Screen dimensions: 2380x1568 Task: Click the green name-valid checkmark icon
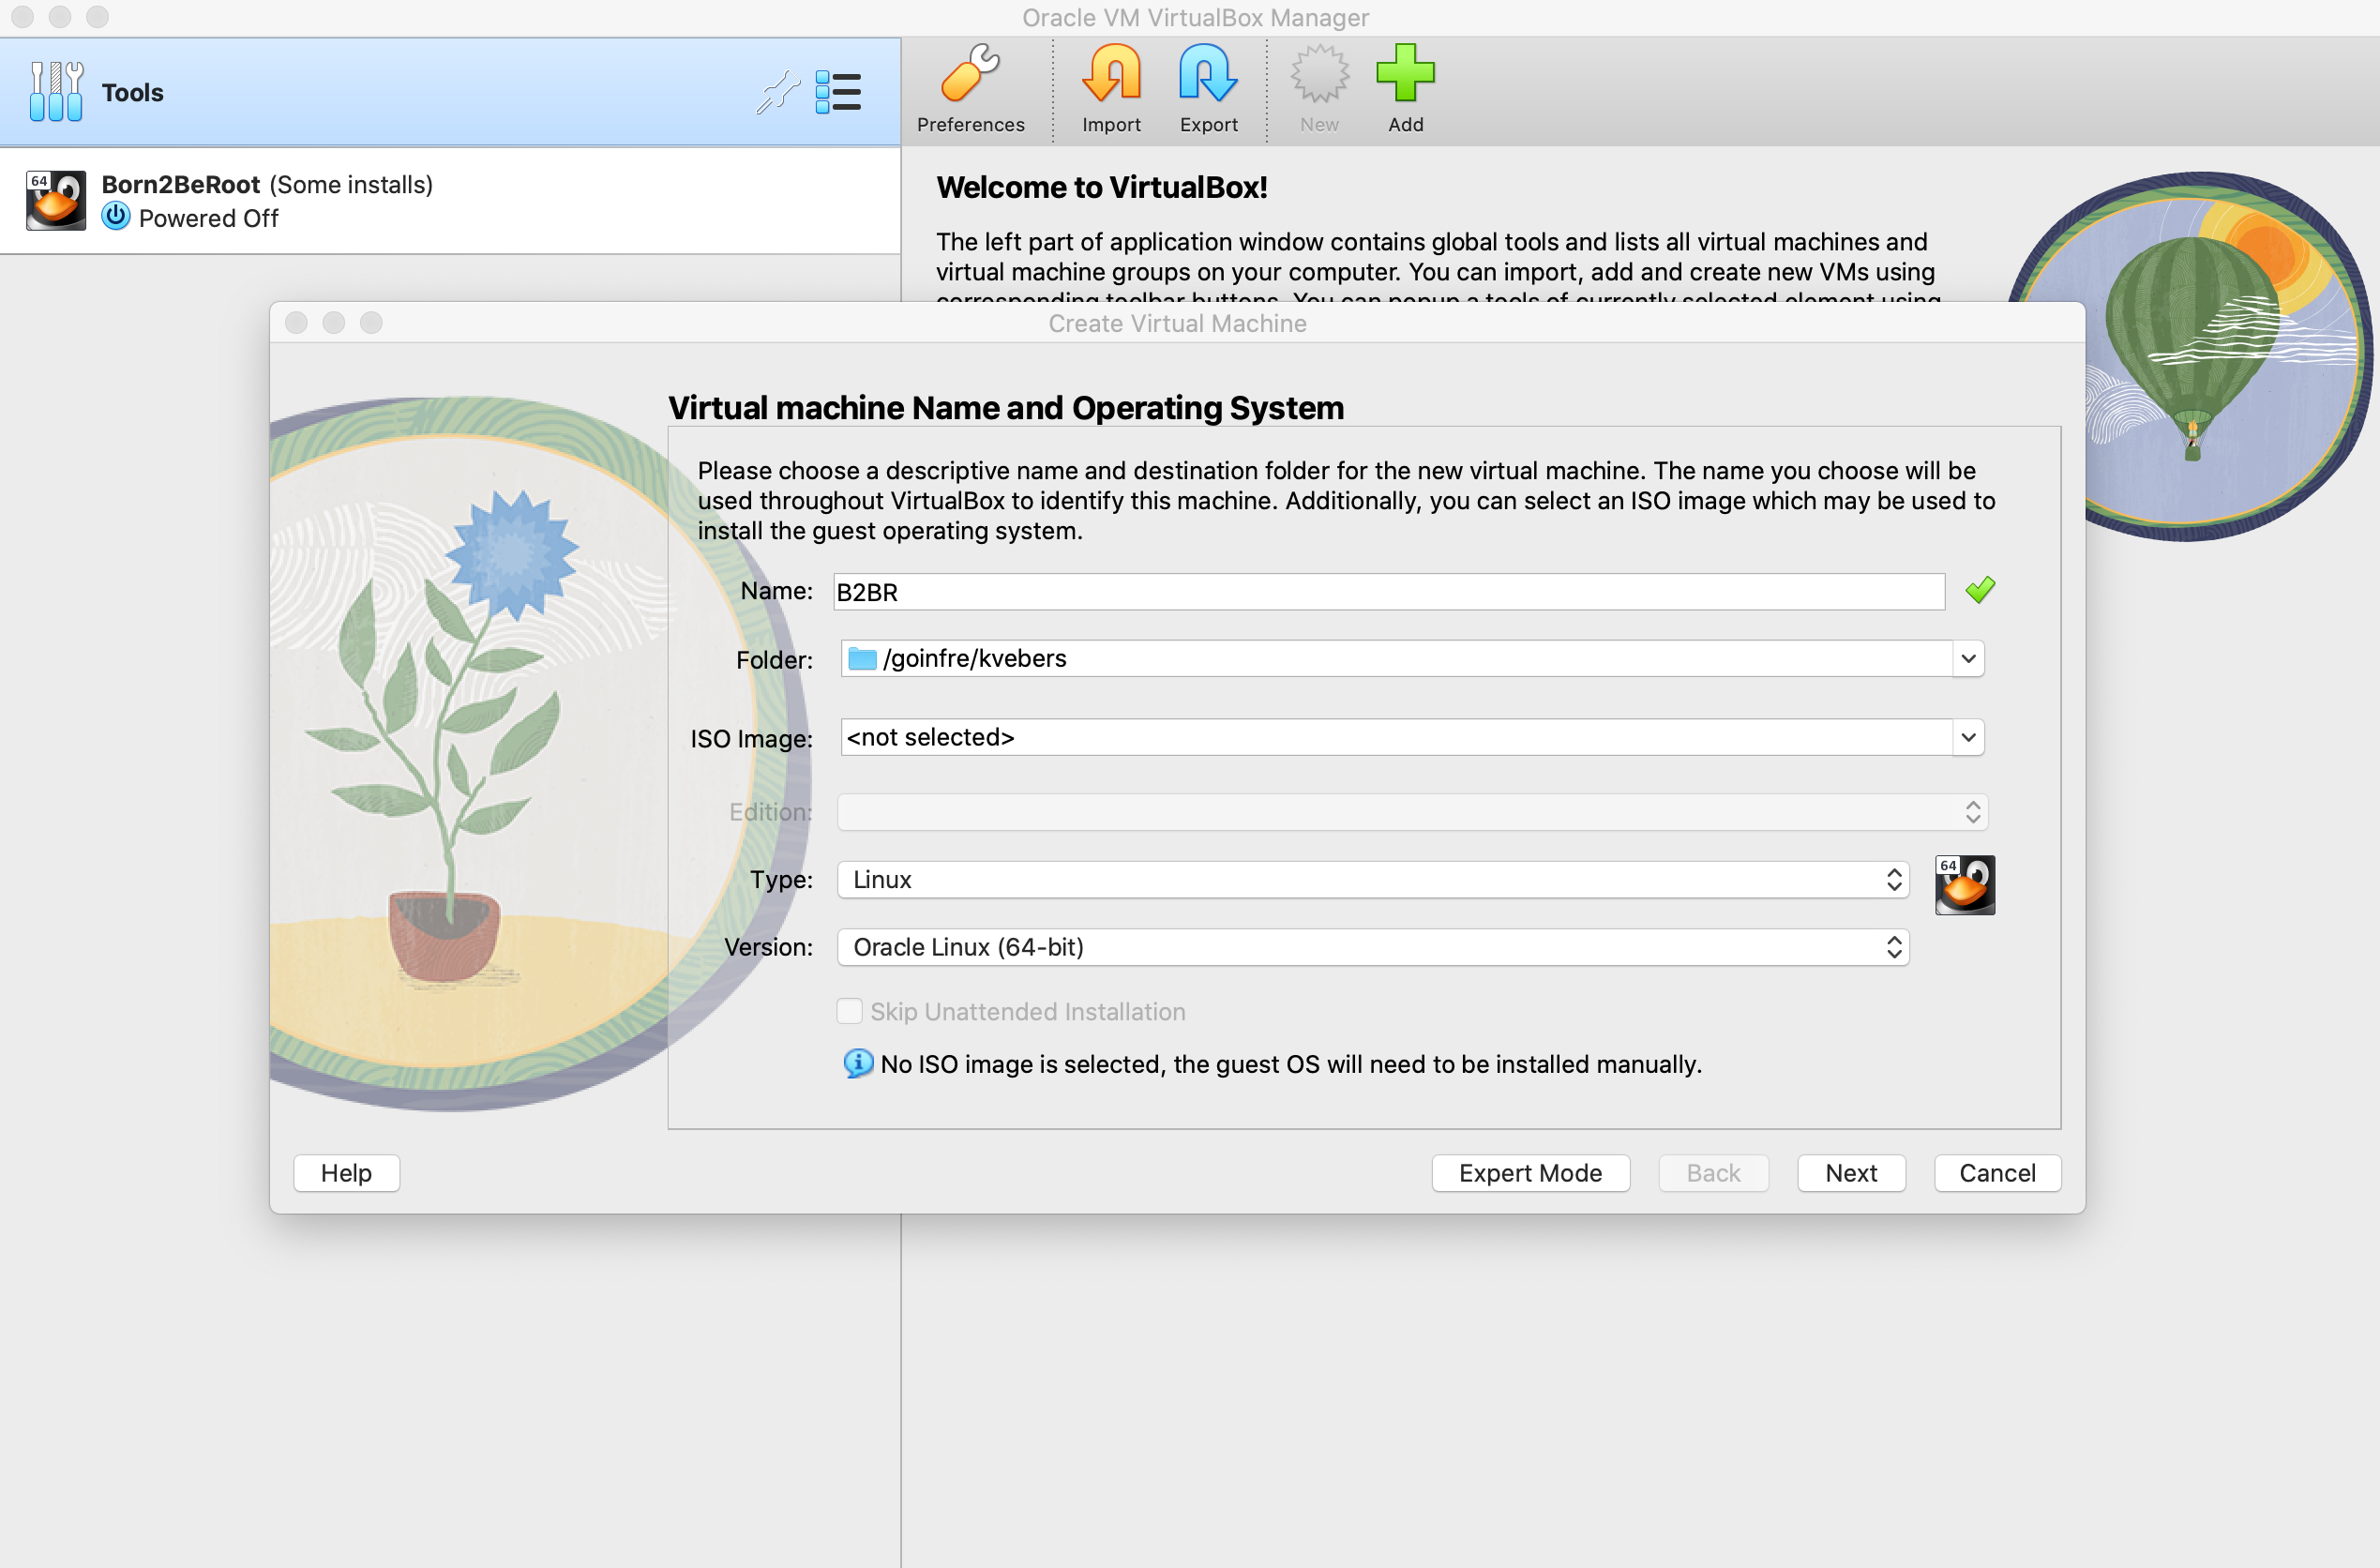point(1980,591)
